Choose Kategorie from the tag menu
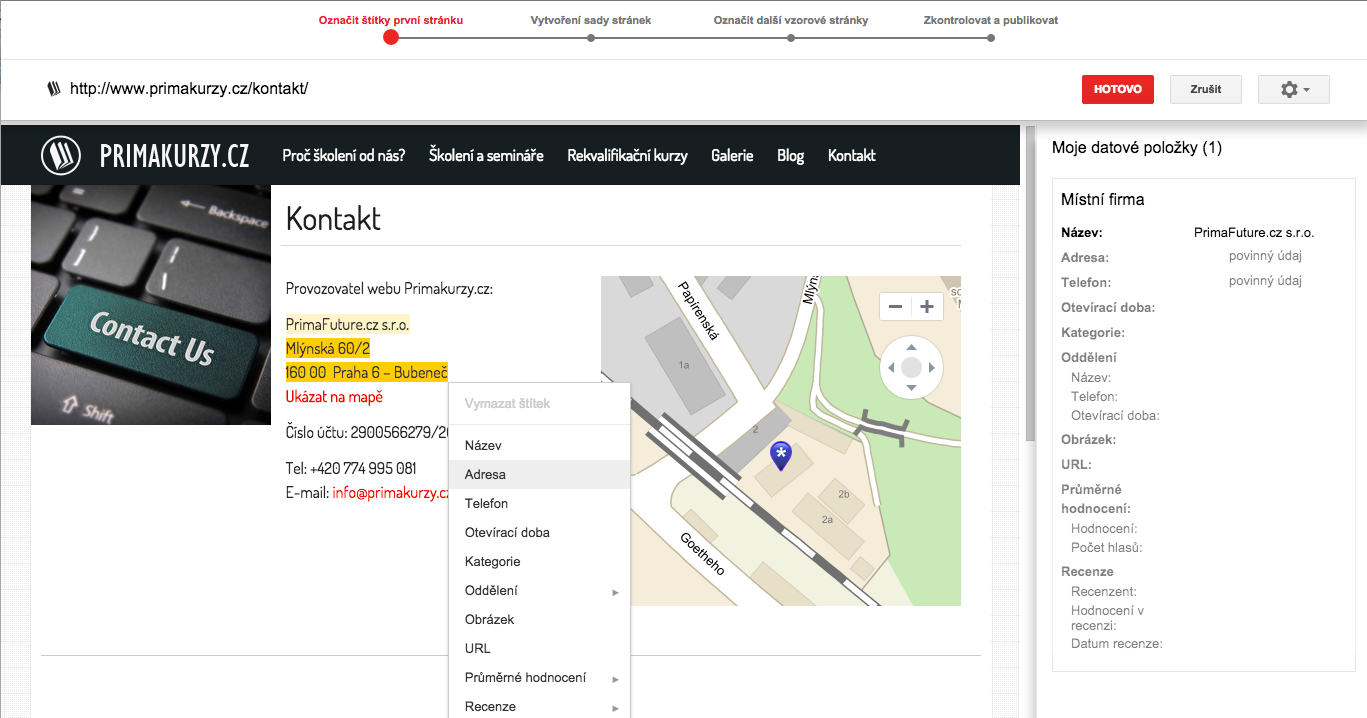The width and height of the screenshot is (1367, 718). point(540,562)
